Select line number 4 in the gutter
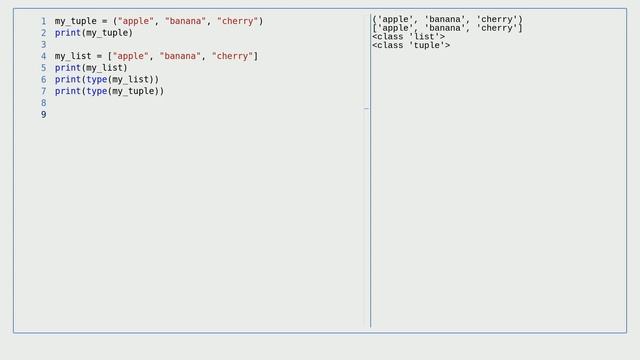This screenshot has width=640, height=360. [44, 56]
